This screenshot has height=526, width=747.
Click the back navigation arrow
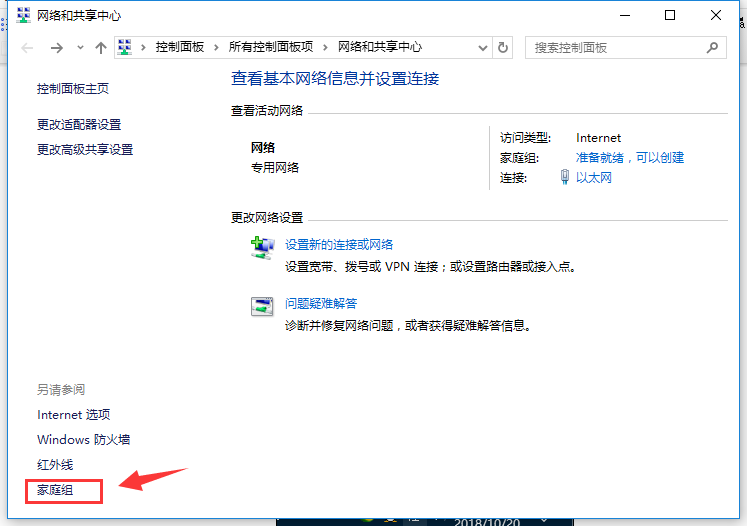[x=28, y=48]
